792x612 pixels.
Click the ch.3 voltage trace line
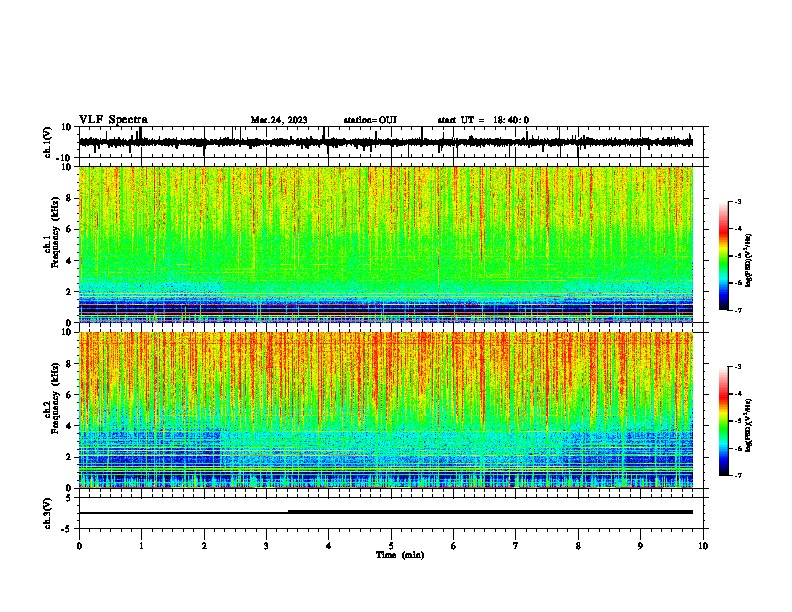(386, 512)
